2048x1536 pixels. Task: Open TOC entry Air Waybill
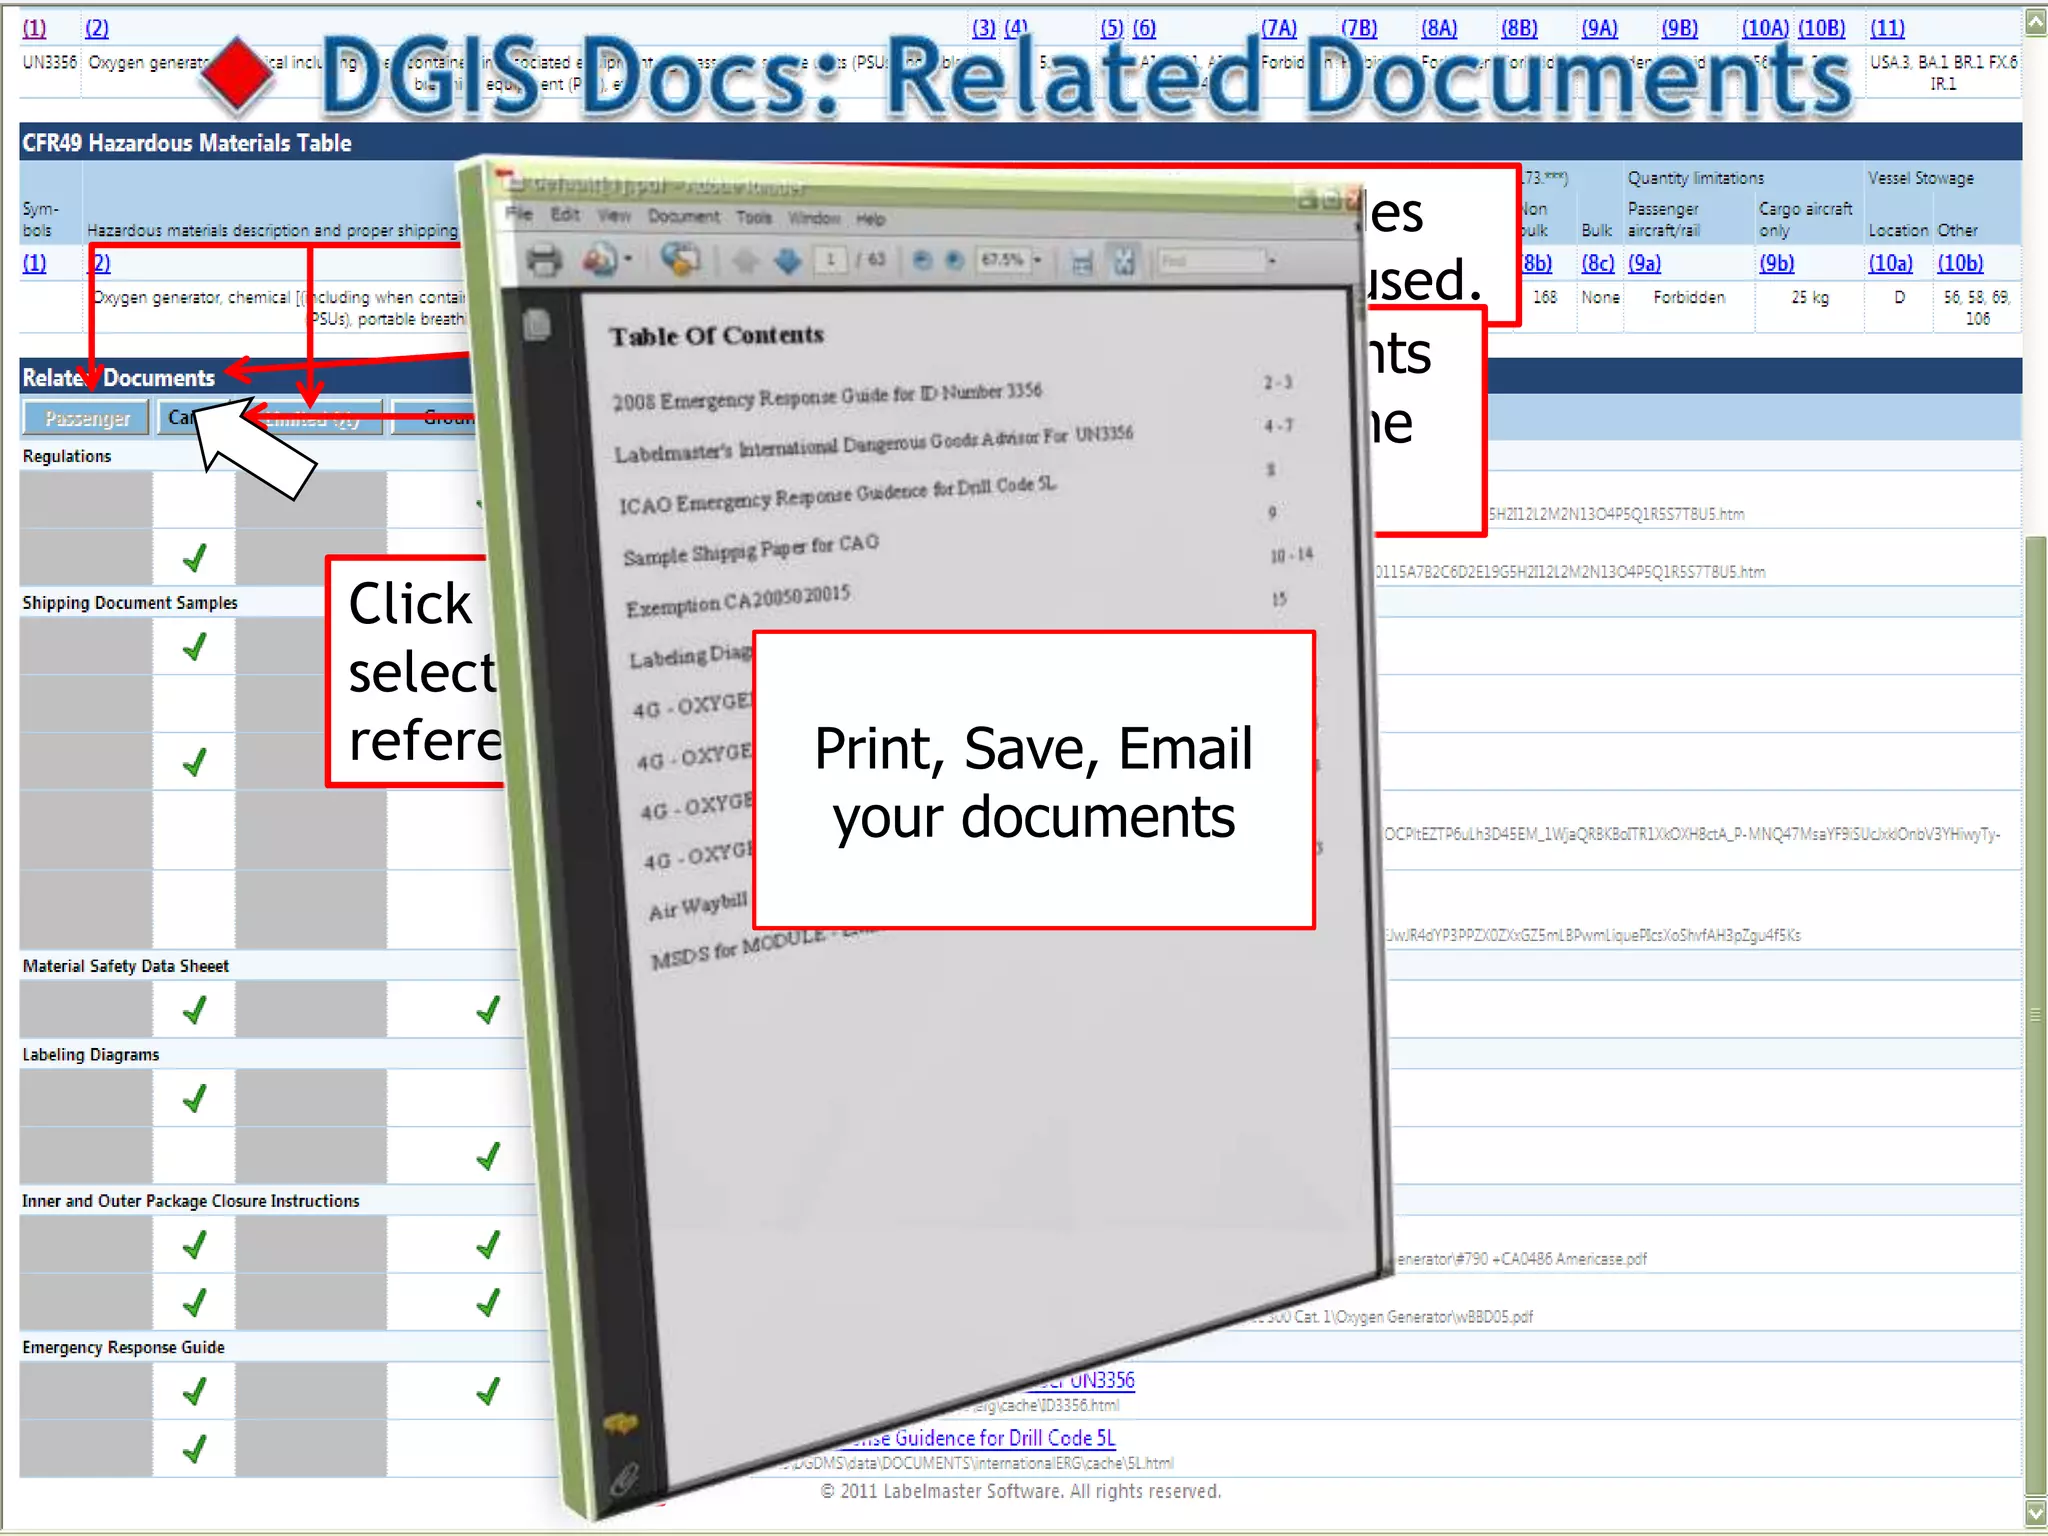tap(698, 906)
